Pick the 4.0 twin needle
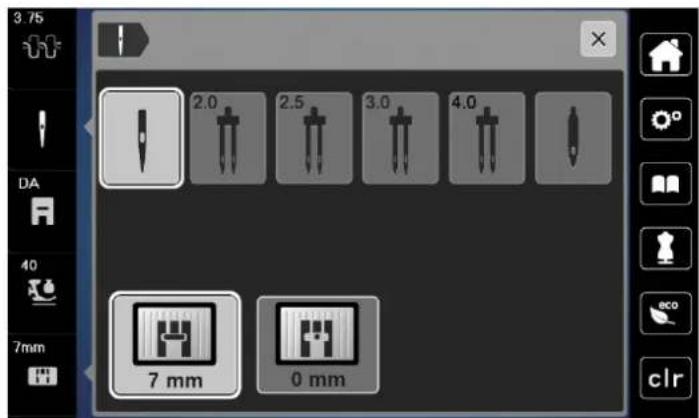 [486, 138]
